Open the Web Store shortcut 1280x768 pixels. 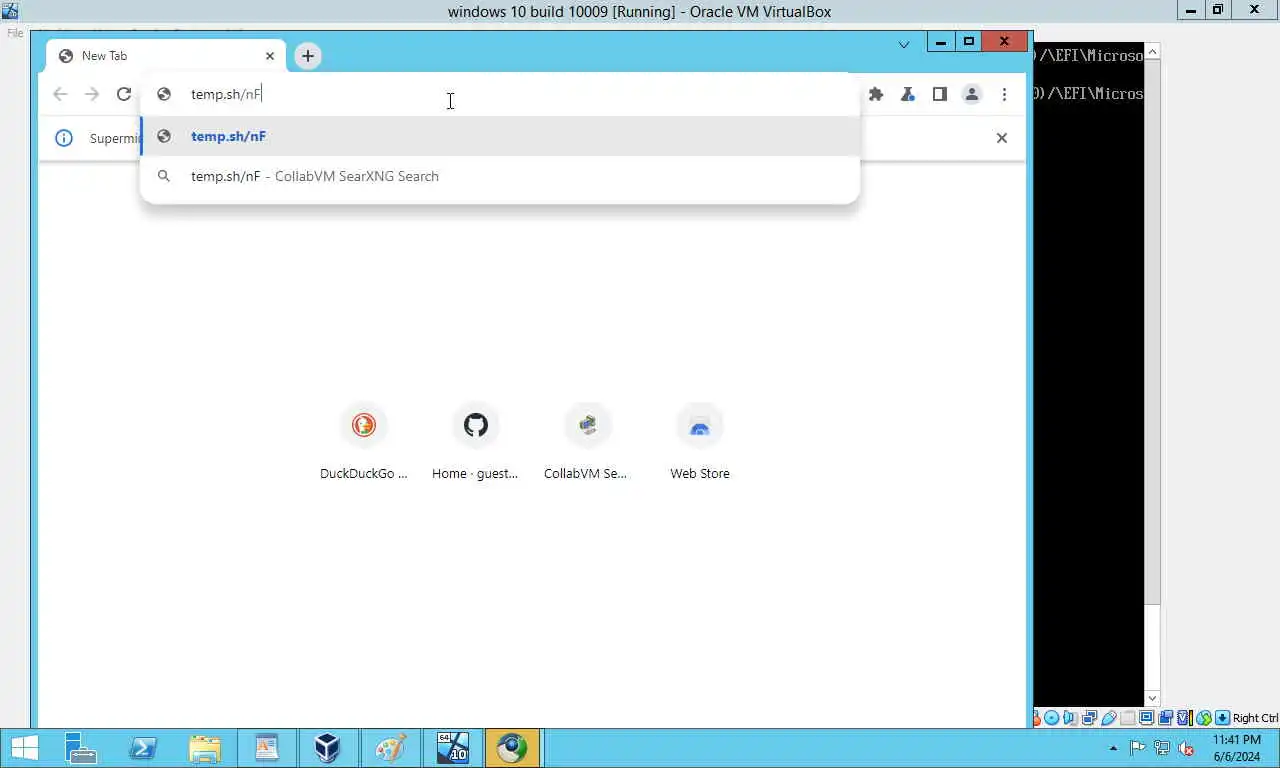coord(700,443)
